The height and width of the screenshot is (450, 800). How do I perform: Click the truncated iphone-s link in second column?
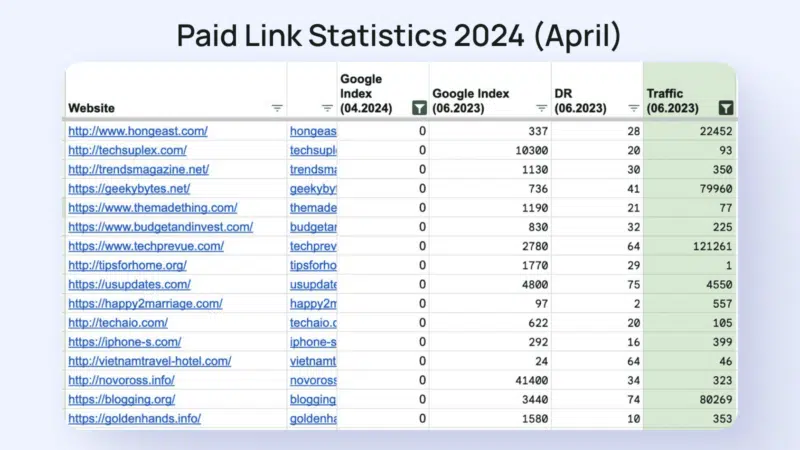[313, 342]
